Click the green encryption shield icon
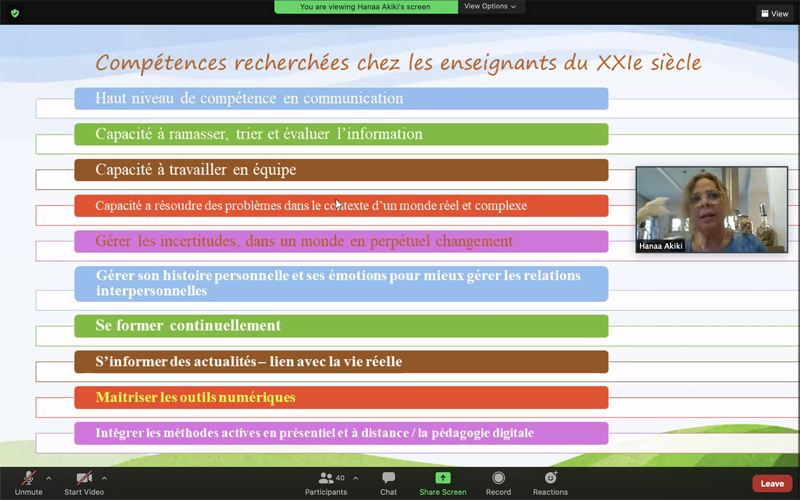This screenshot has height=500, width=800. point(15,13)
